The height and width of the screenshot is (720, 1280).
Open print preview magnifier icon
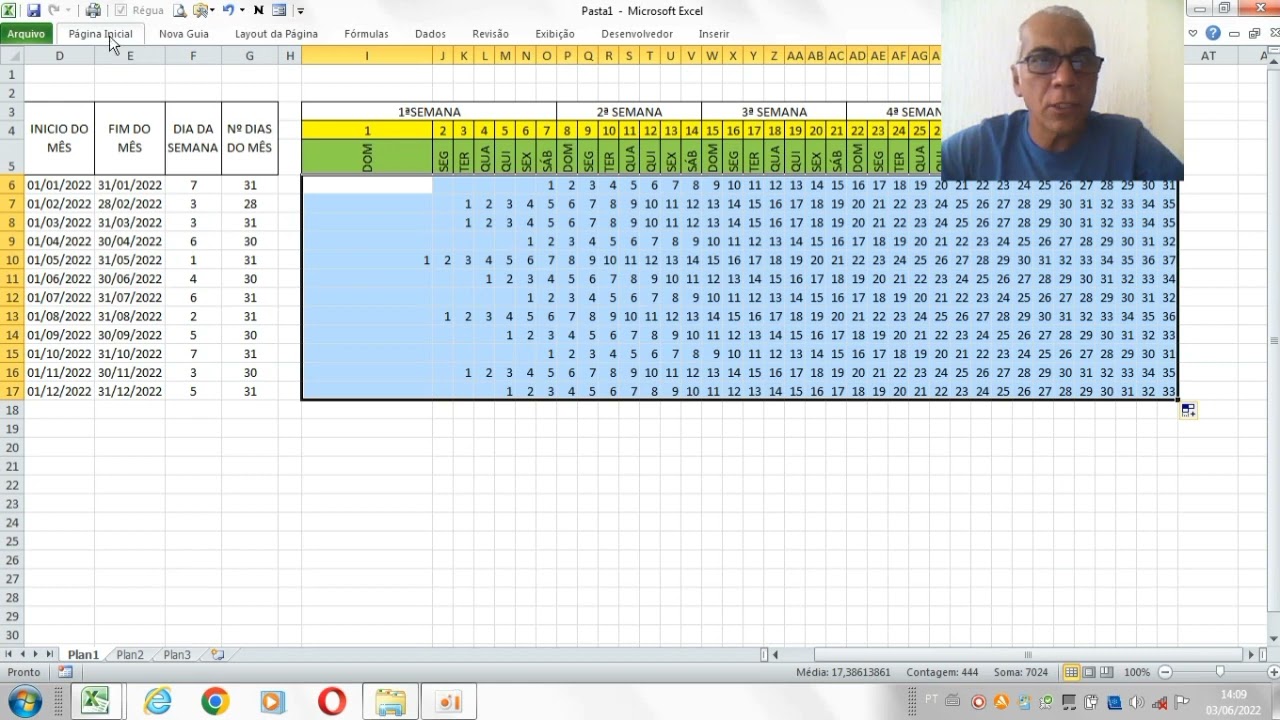[x=179, y=10]
